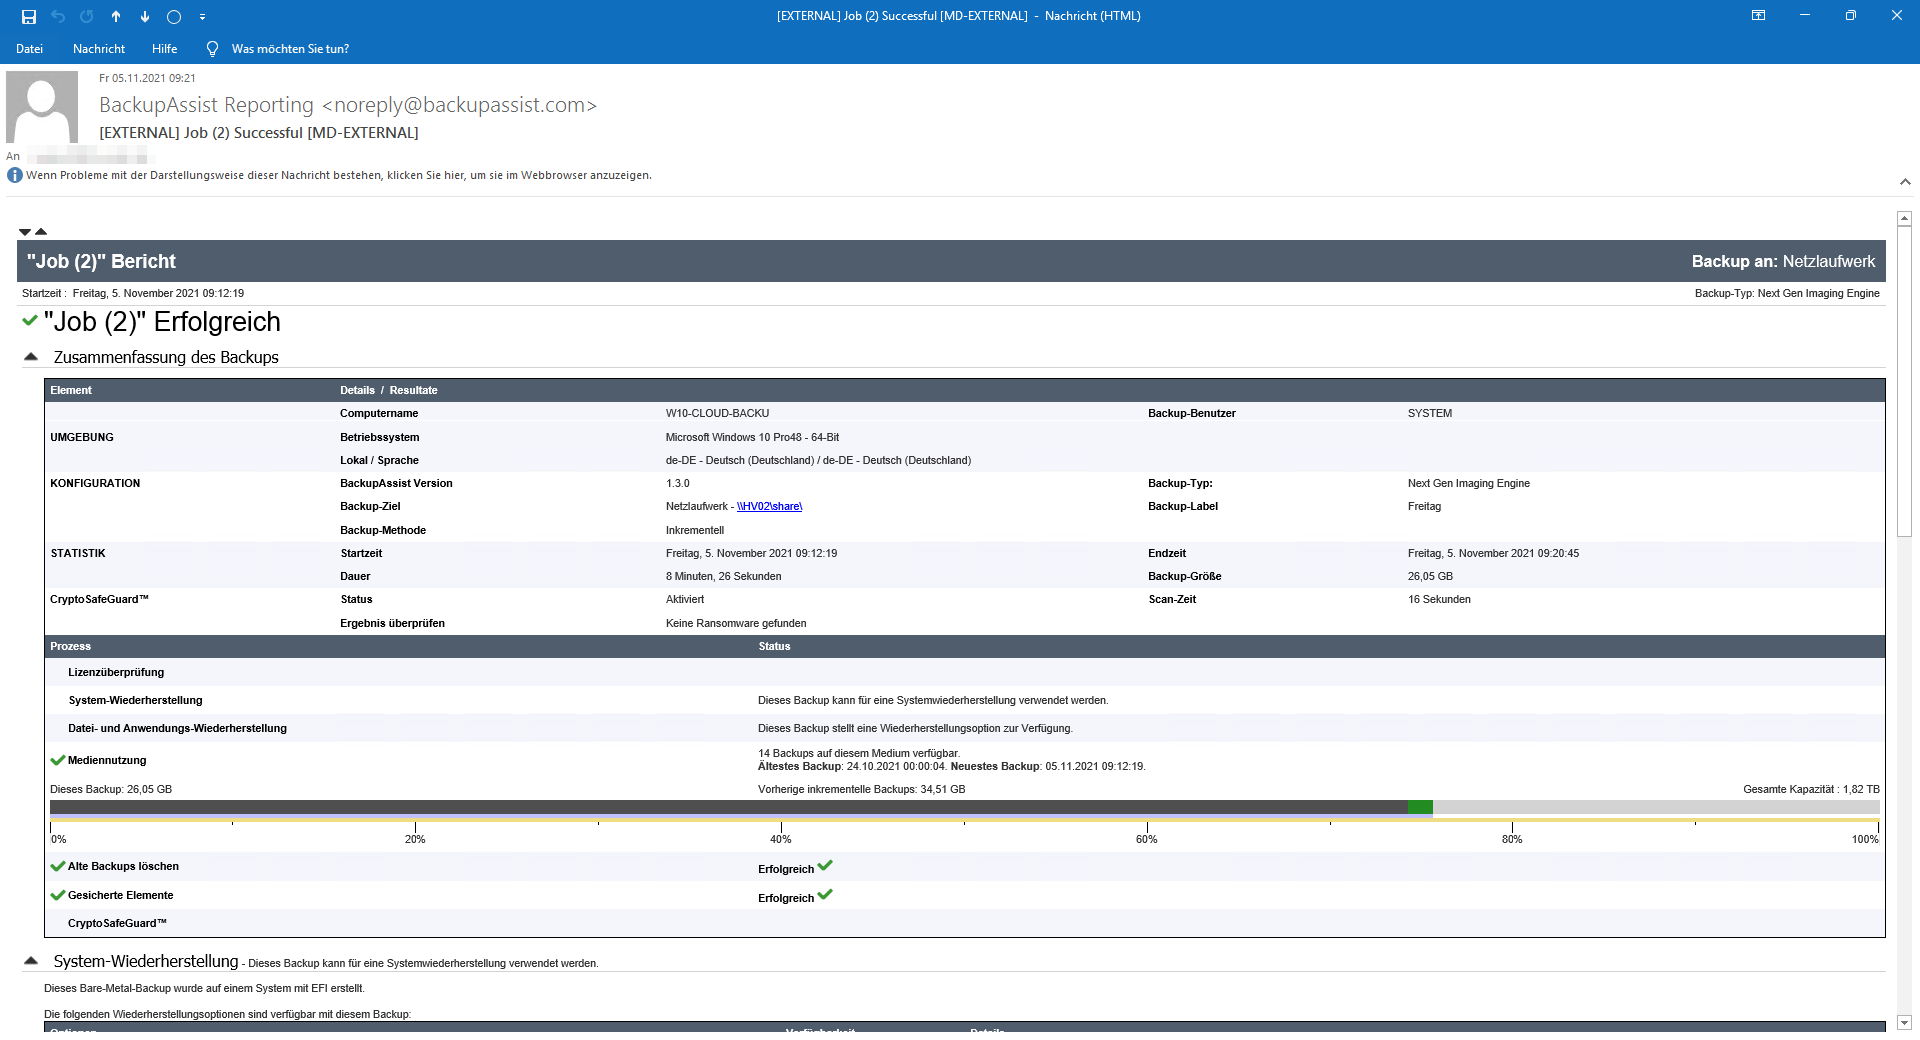The image size is (1920, 1040).
Task: Click the ribbon display options icon
Action: (1758, 15)
